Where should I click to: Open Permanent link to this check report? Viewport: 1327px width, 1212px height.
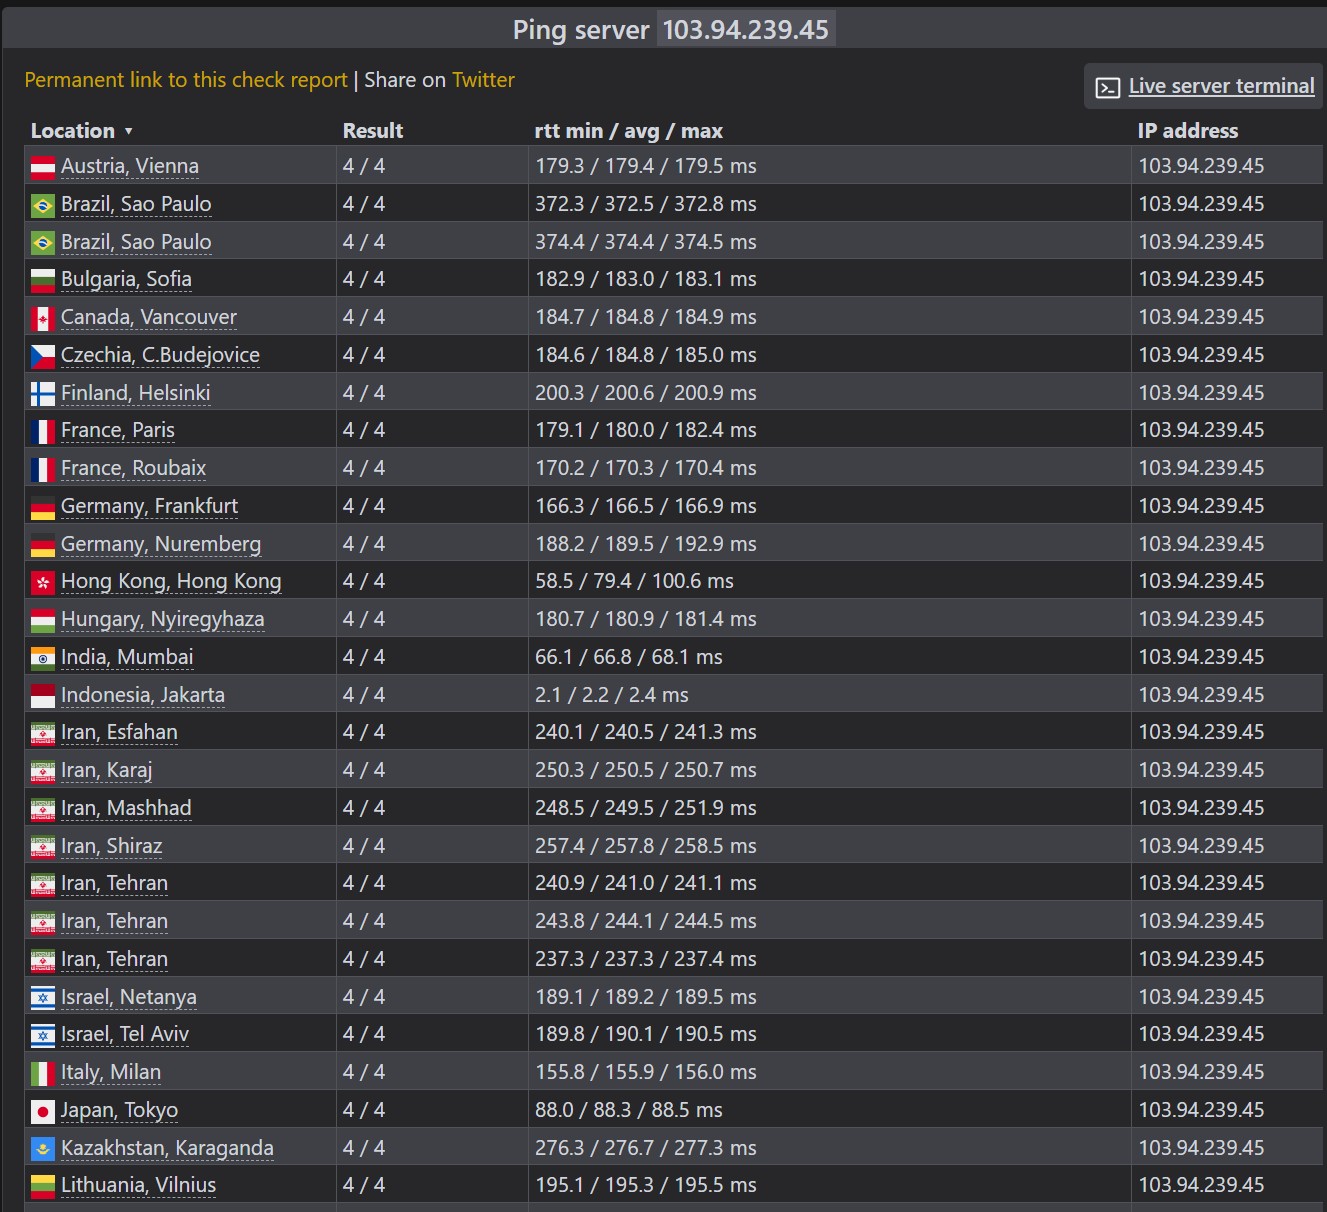coord(186,80)
